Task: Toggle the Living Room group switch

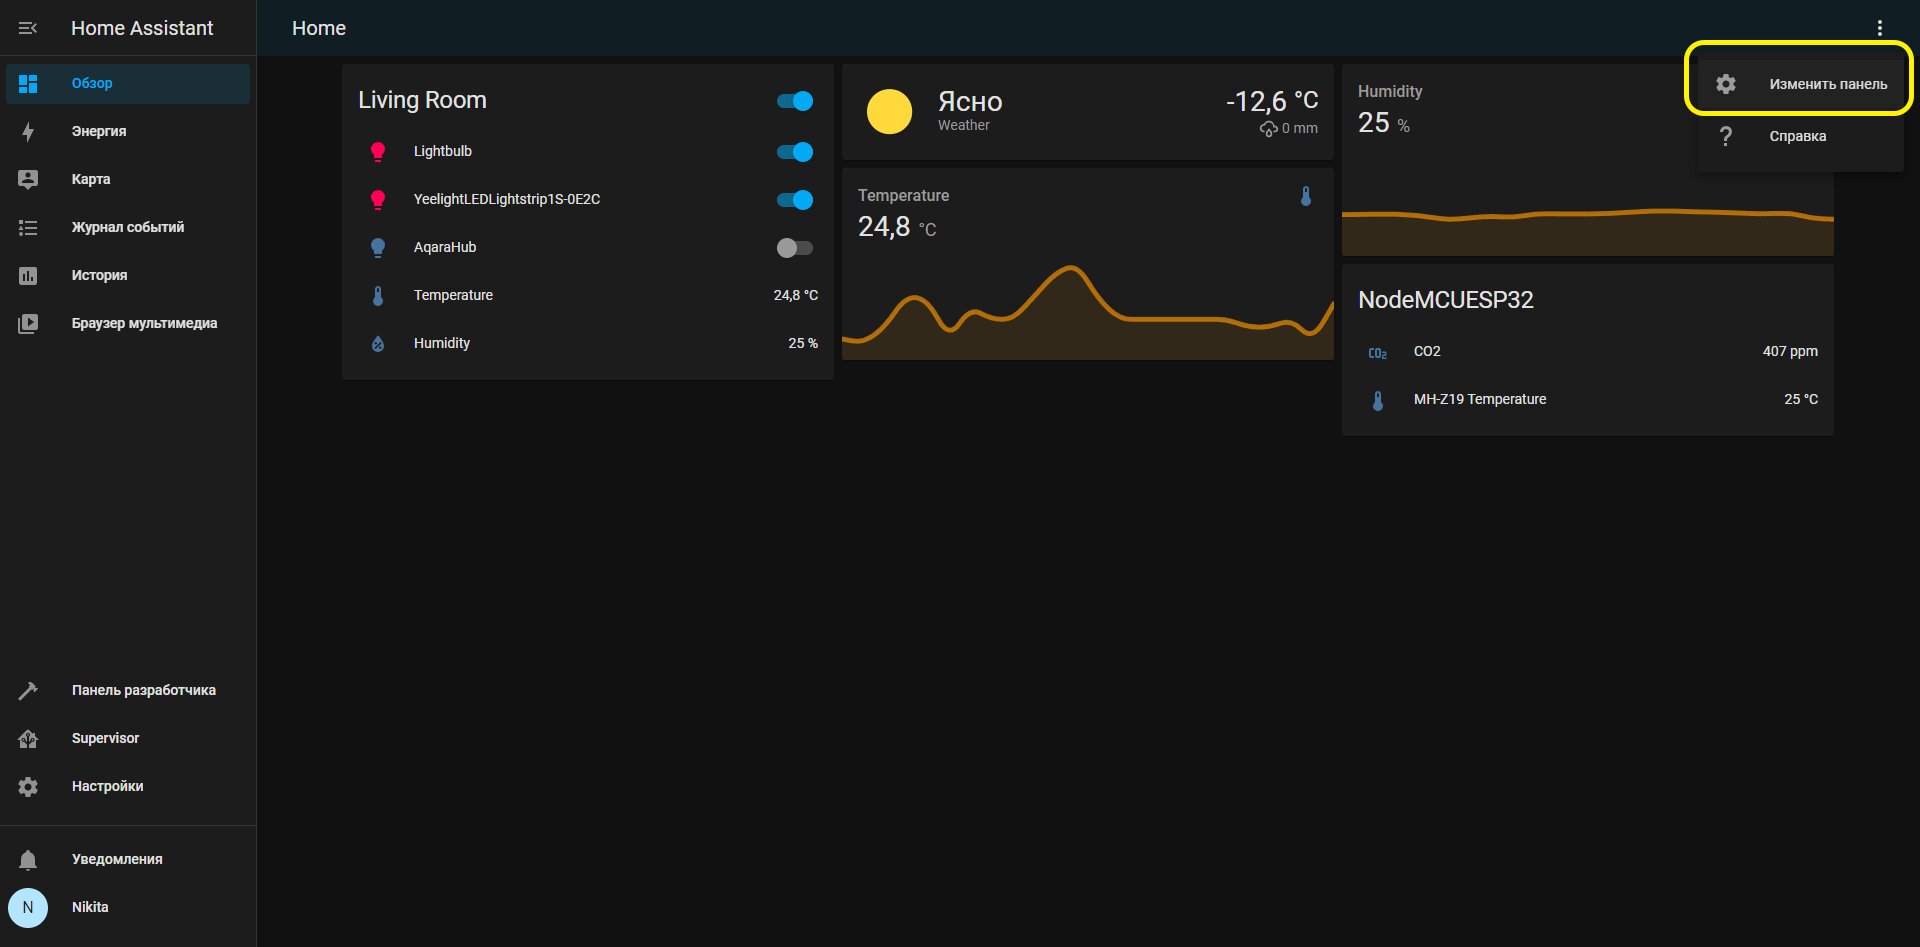Action: [x=795, y=101]
